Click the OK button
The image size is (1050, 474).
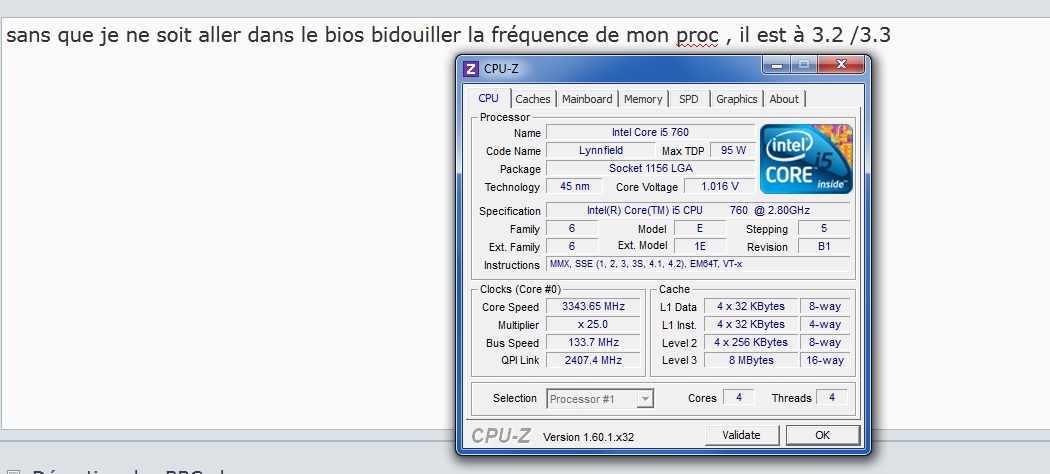pyautogui.click(x=822, y=435)
